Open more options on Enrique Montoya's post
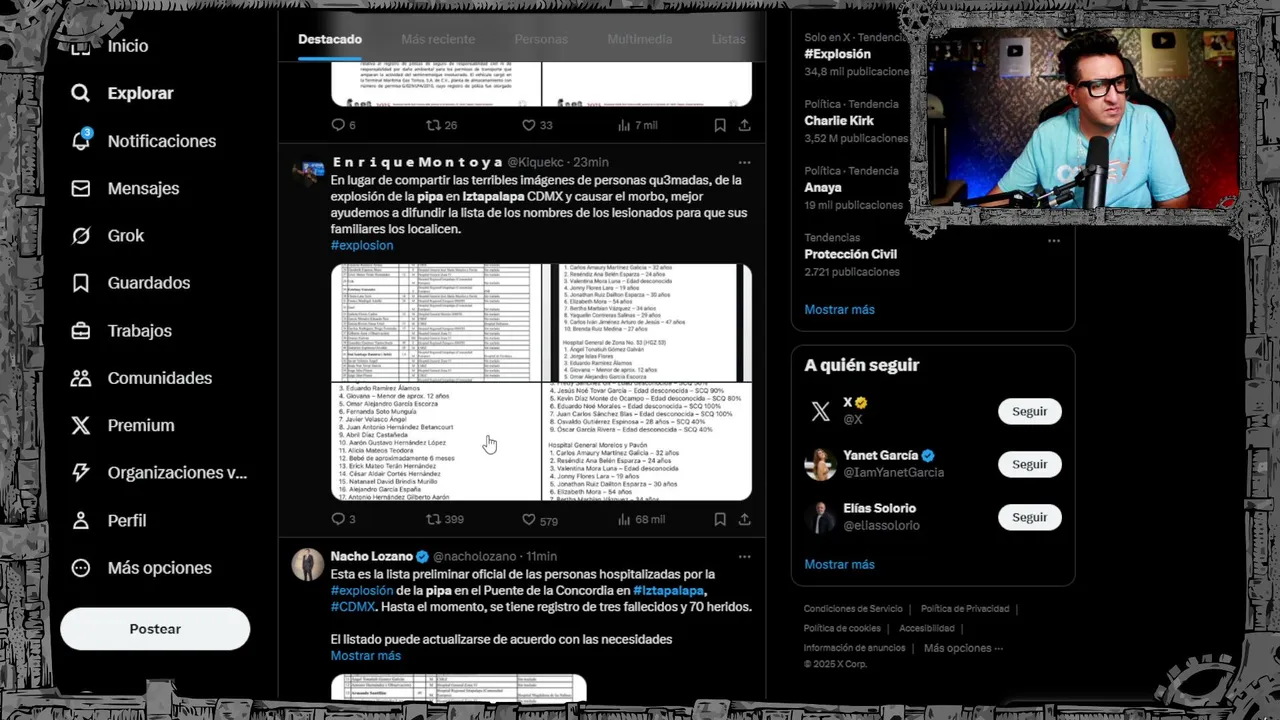Viewport: 1280px width, 720px height. pos(744,162)
